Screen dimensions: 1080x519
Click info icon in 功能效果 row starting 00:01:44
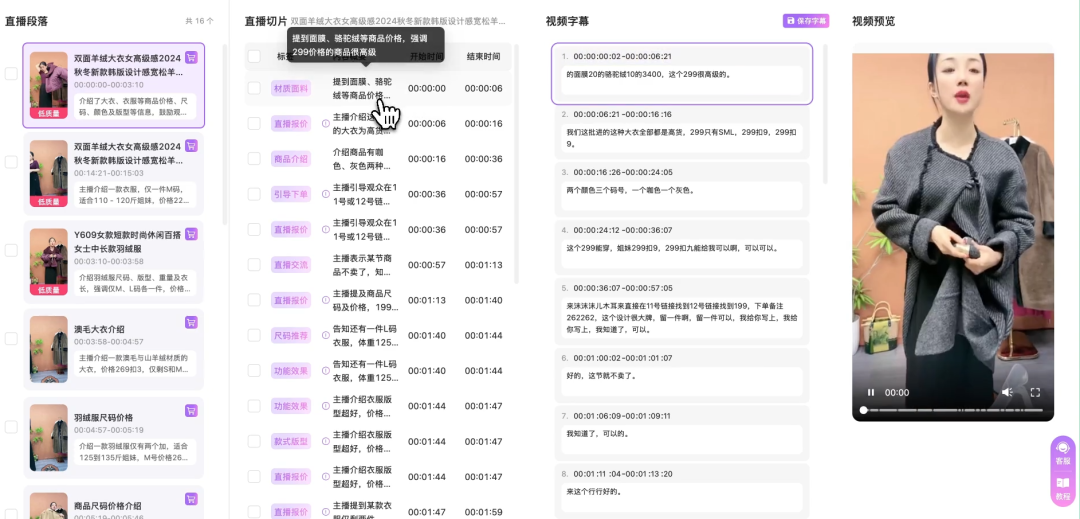pyautogui.click(x=326, y=406)
